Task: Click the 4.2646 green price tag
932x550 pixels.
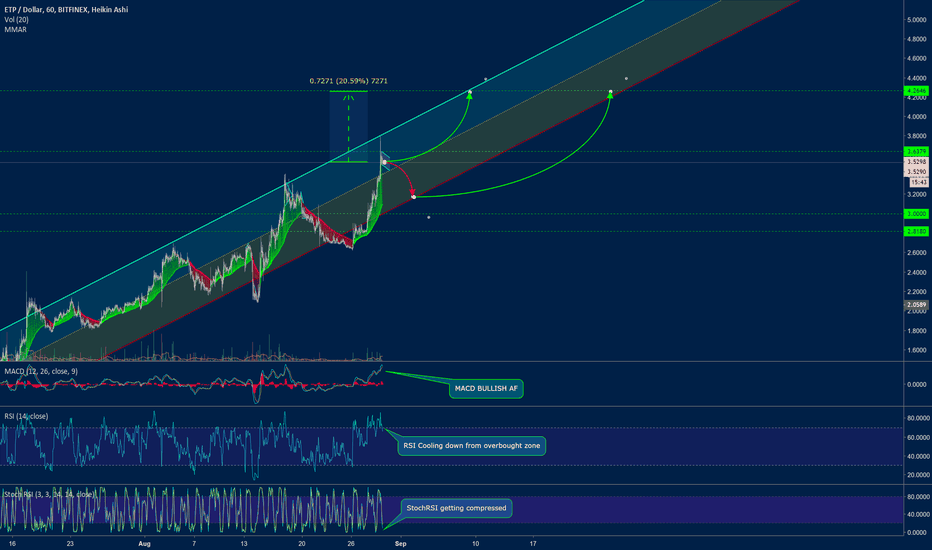Action: point(916,90)
